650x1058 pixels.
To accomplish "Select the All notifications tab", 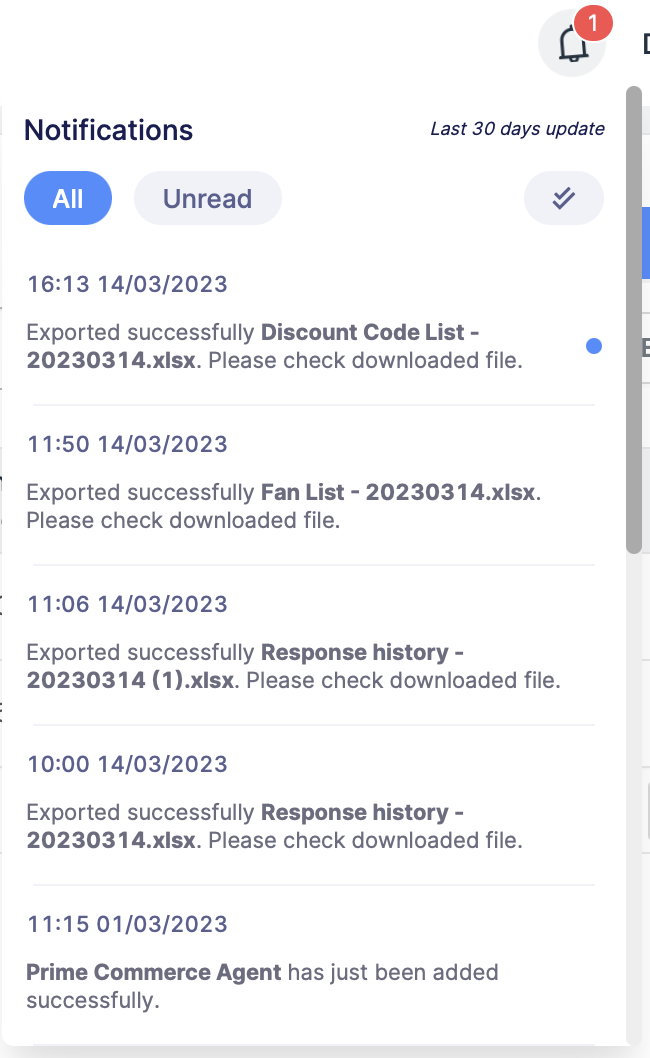I will tap(68, 198).
